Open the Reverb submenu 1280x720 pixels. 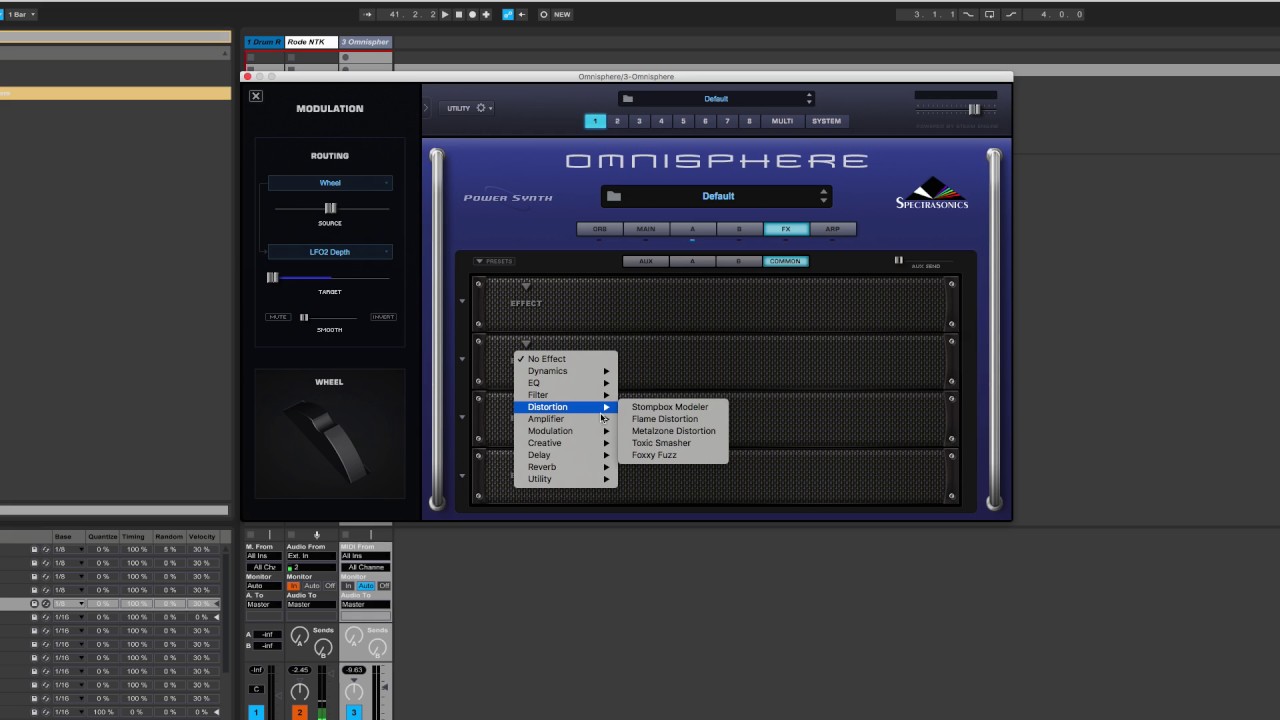(x=565, y=467)
